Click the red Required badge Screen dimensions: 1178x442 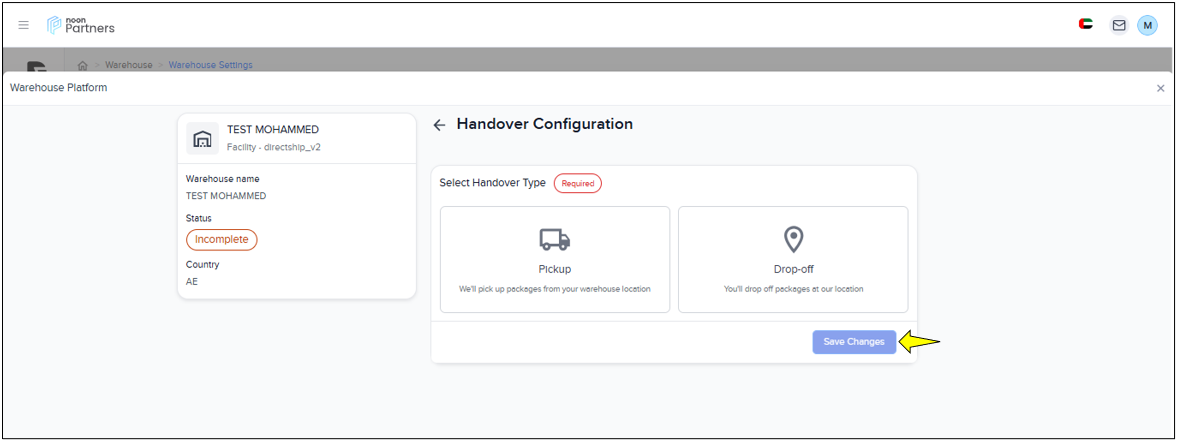pos(578,183)
